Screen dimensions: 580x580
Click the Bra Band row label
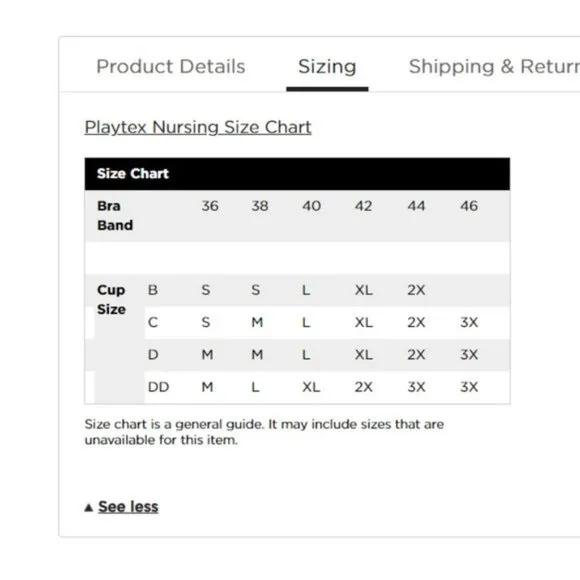coord(115,215)
